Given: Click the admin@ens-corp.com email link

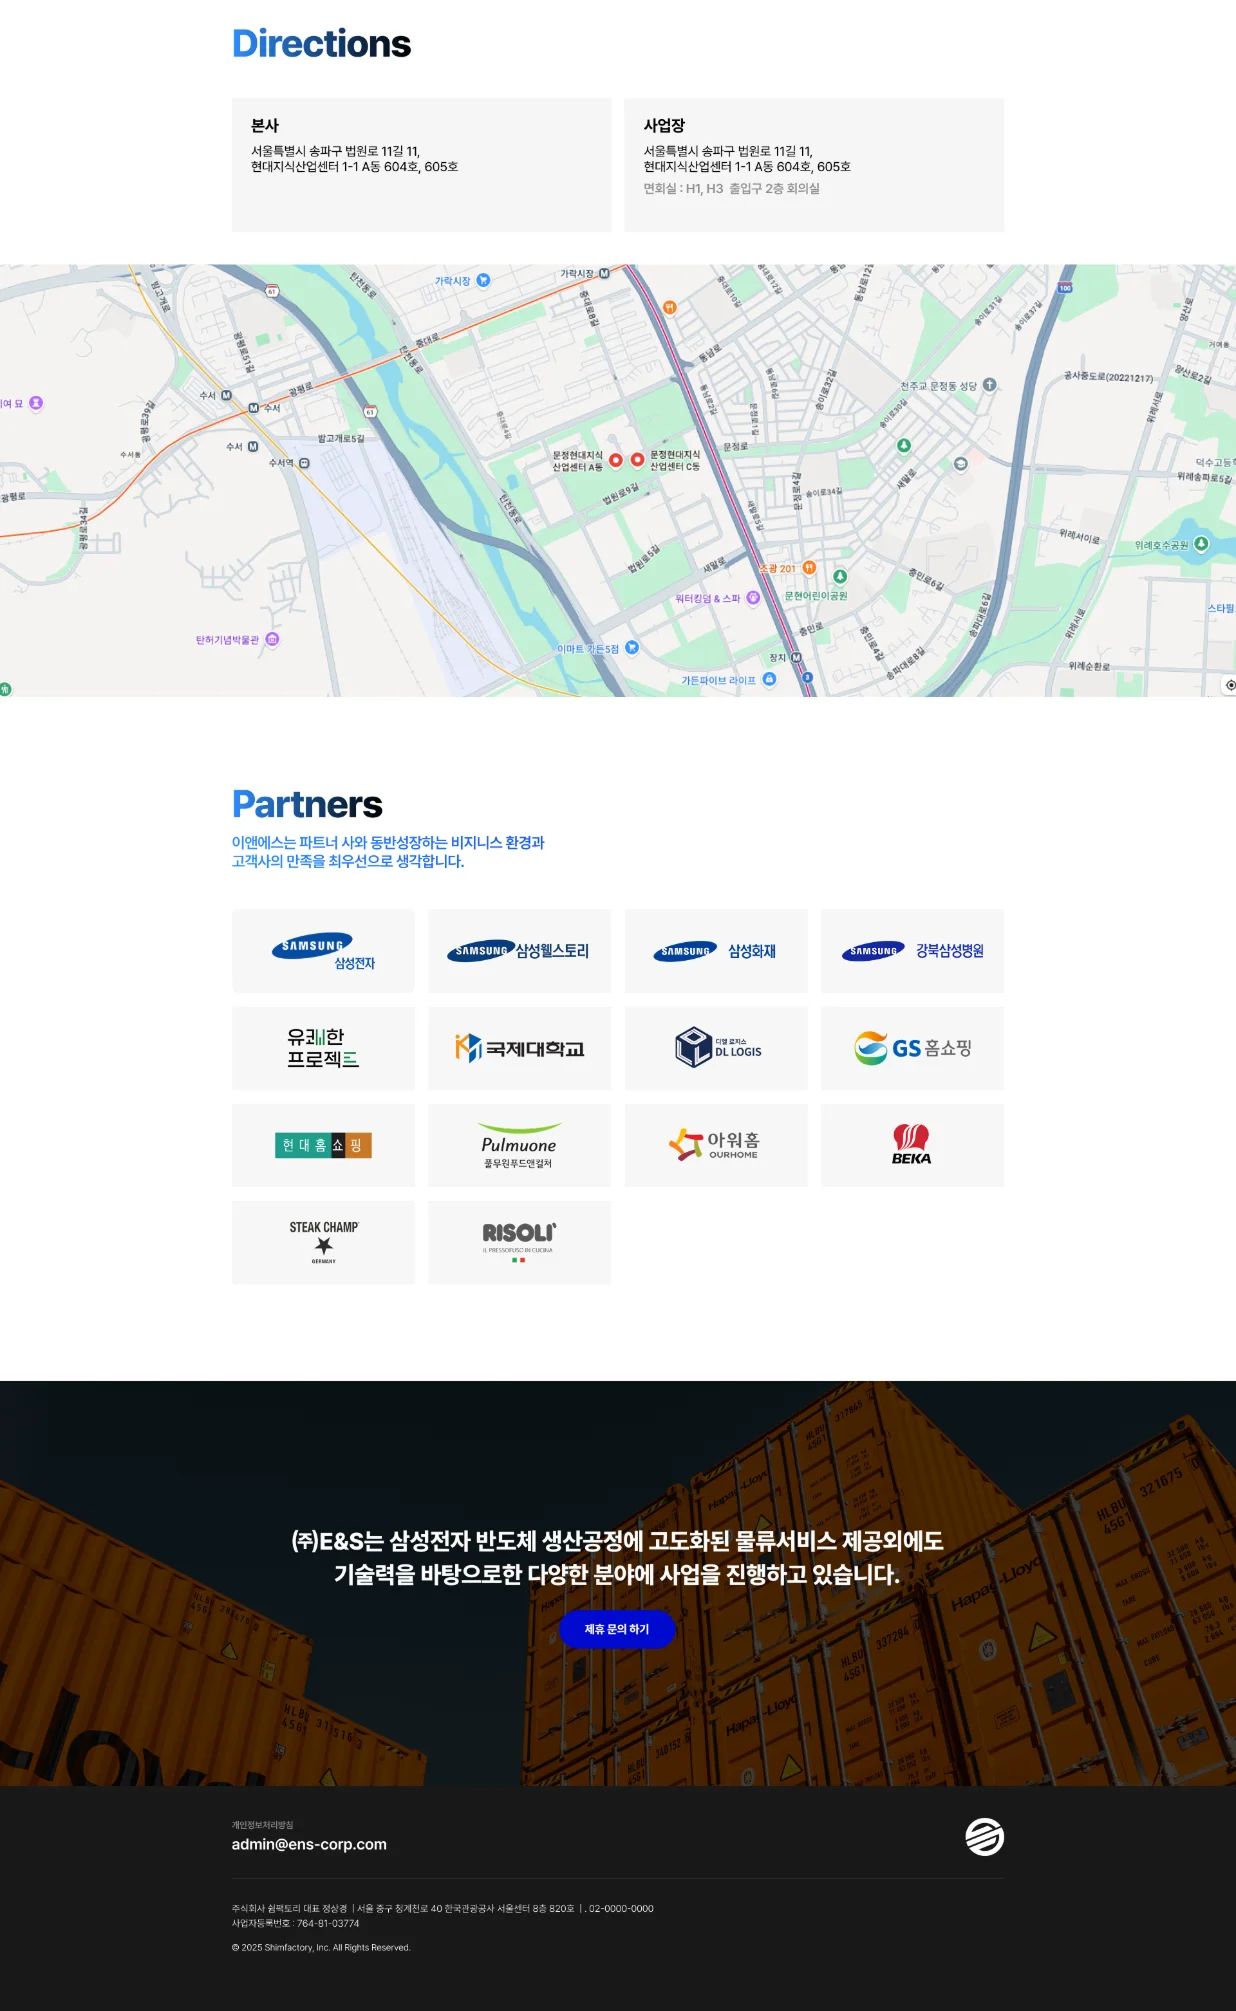Looking at the screenshot, I should (309, 1844).
